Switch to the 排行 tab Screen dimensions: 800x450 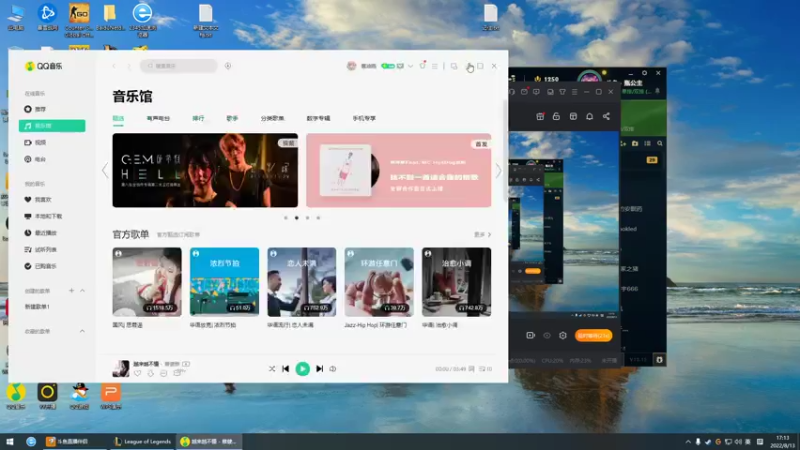(198, 118)
